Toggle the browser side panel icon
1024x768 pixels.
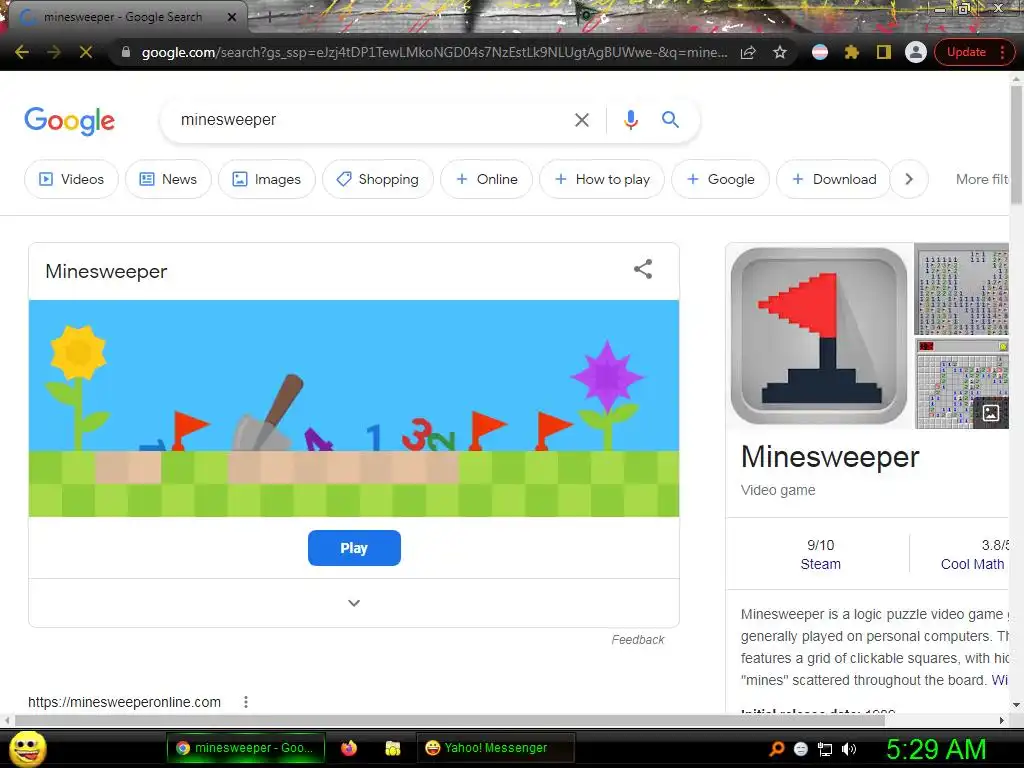(884, 52)
